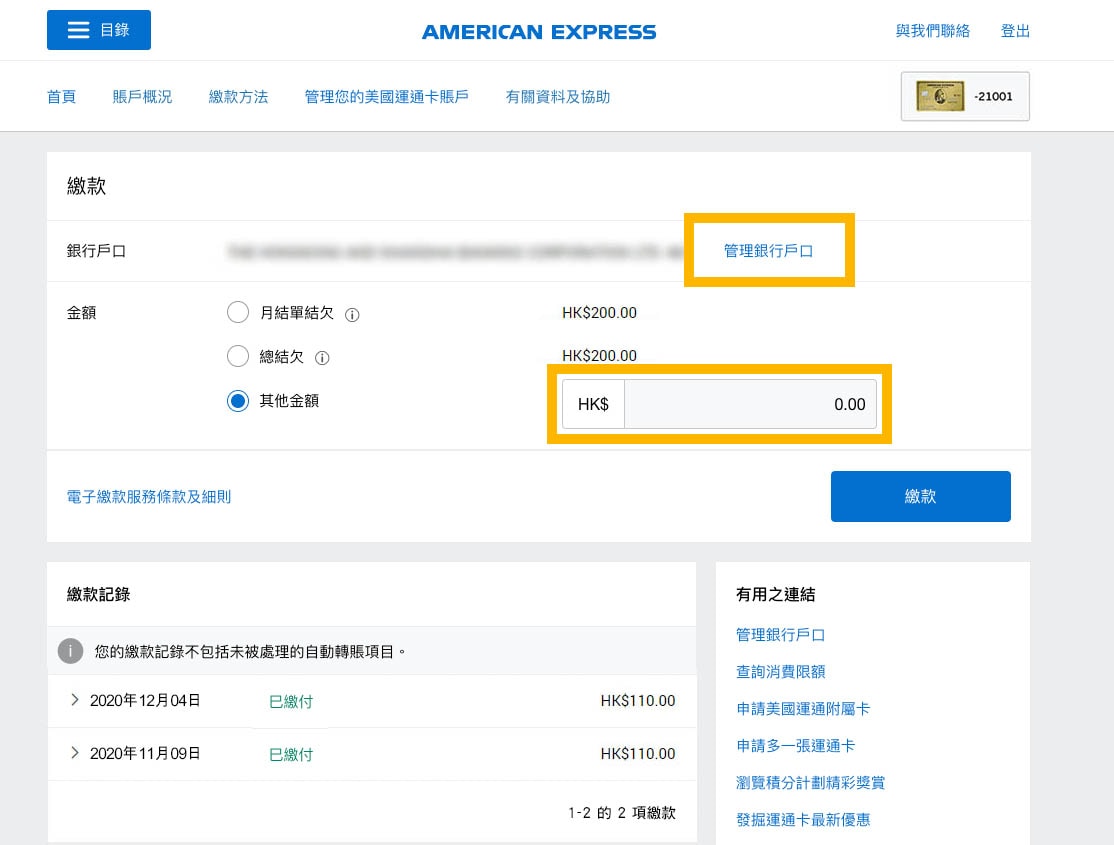This screenshot has width=1114, height=845.
Task: Click into the HK$ amount input field
Action: (x=749, y=405)
